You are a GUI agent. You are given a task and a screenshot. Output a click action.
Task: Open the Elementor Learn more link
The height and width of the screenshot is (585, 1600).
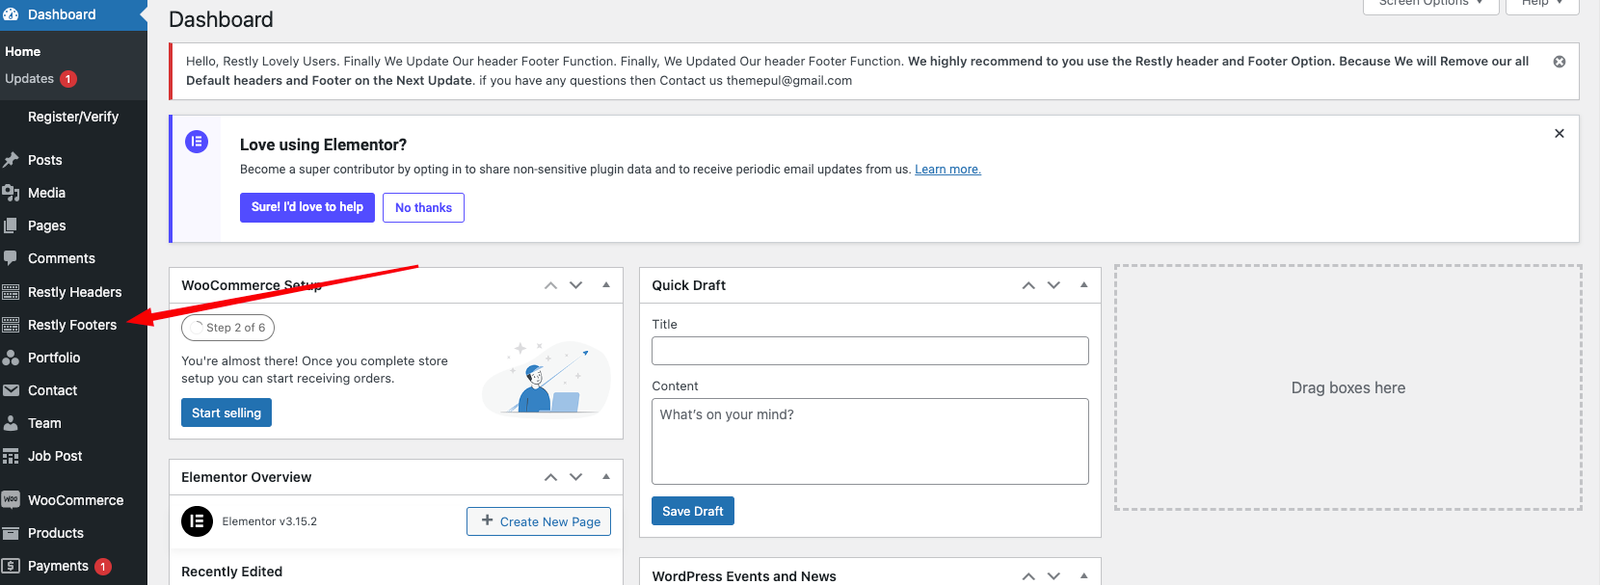(947, 170)
